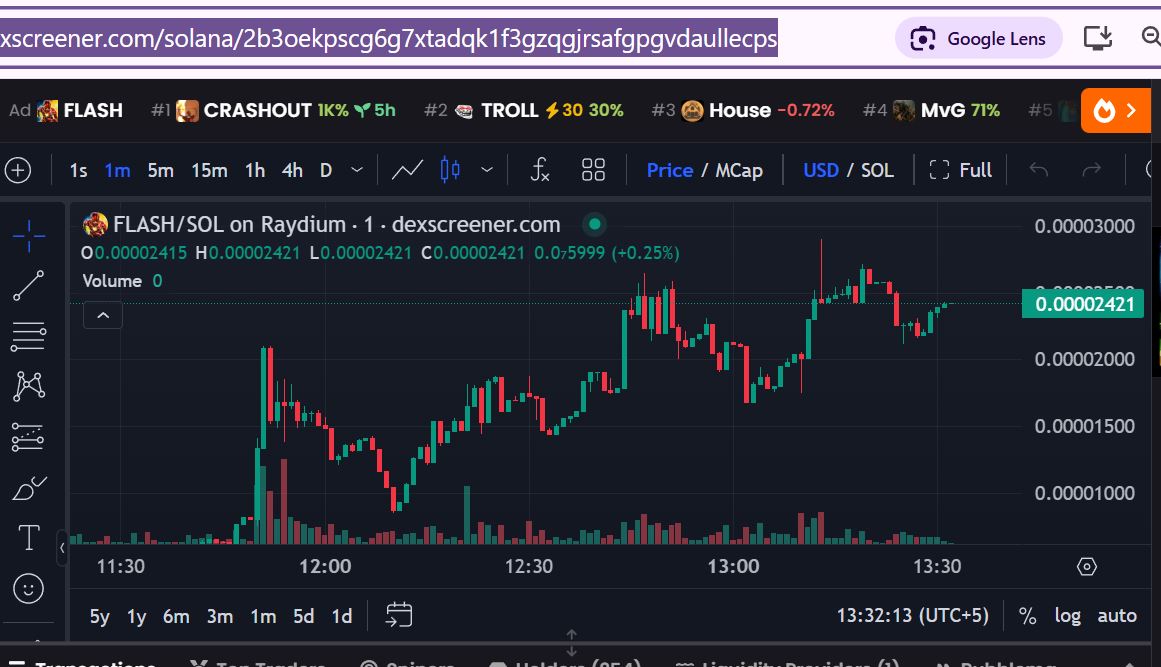
Task: Select the forecasting and measurement tool
Action: tap(28, 437)
